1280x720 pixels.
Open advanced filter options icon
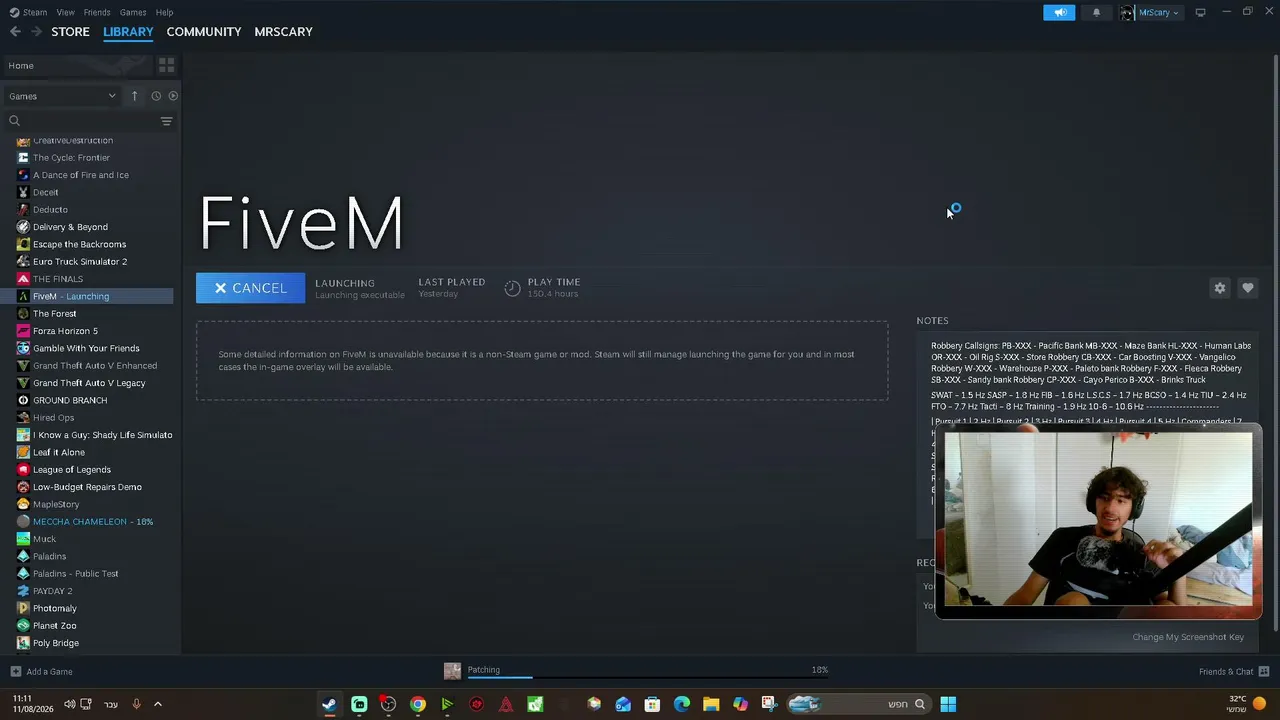point(166,121)
